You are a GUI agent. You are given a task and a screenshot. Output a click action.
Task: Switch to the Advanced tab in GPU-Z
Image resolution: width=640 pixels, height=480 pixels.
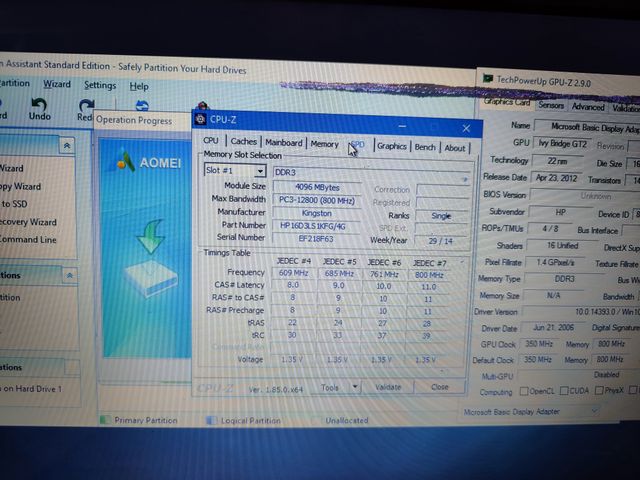coord(588,107)
